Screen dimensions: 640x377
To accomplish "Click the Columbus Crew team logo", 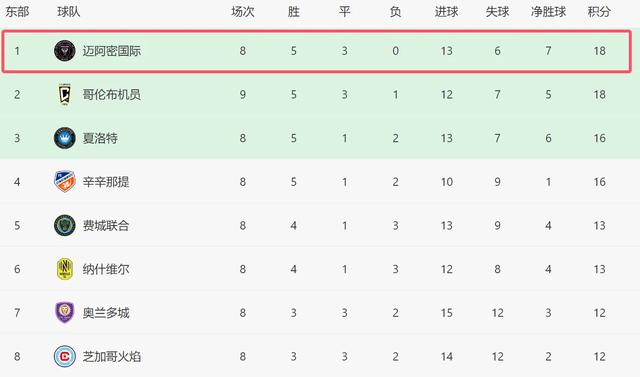I will [x=64, y=94].
